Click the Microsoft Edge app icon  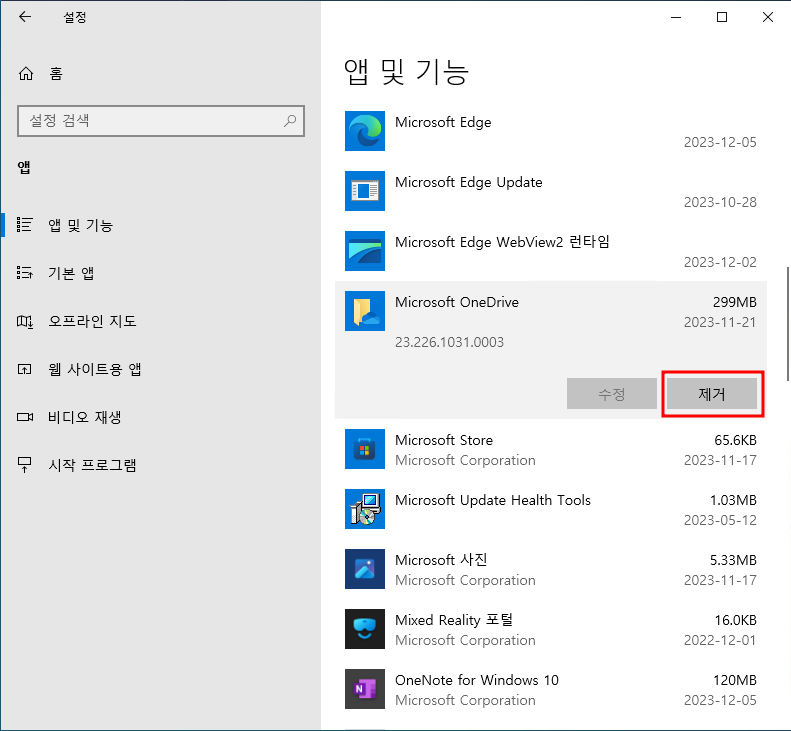[364, 131]
